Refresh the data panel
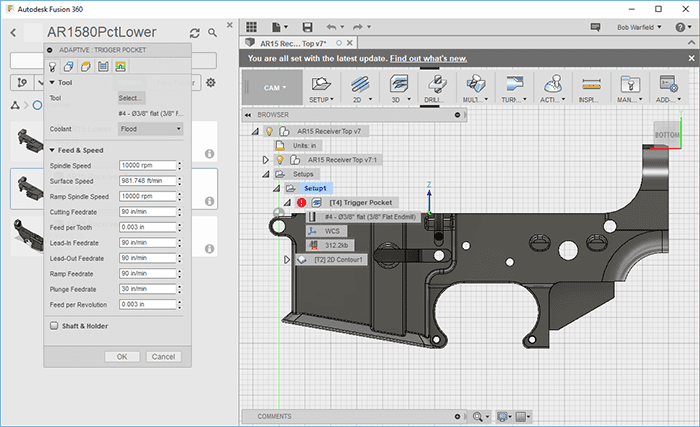The height and width of the screenshot is (427, 700). (x=195, y=33)
